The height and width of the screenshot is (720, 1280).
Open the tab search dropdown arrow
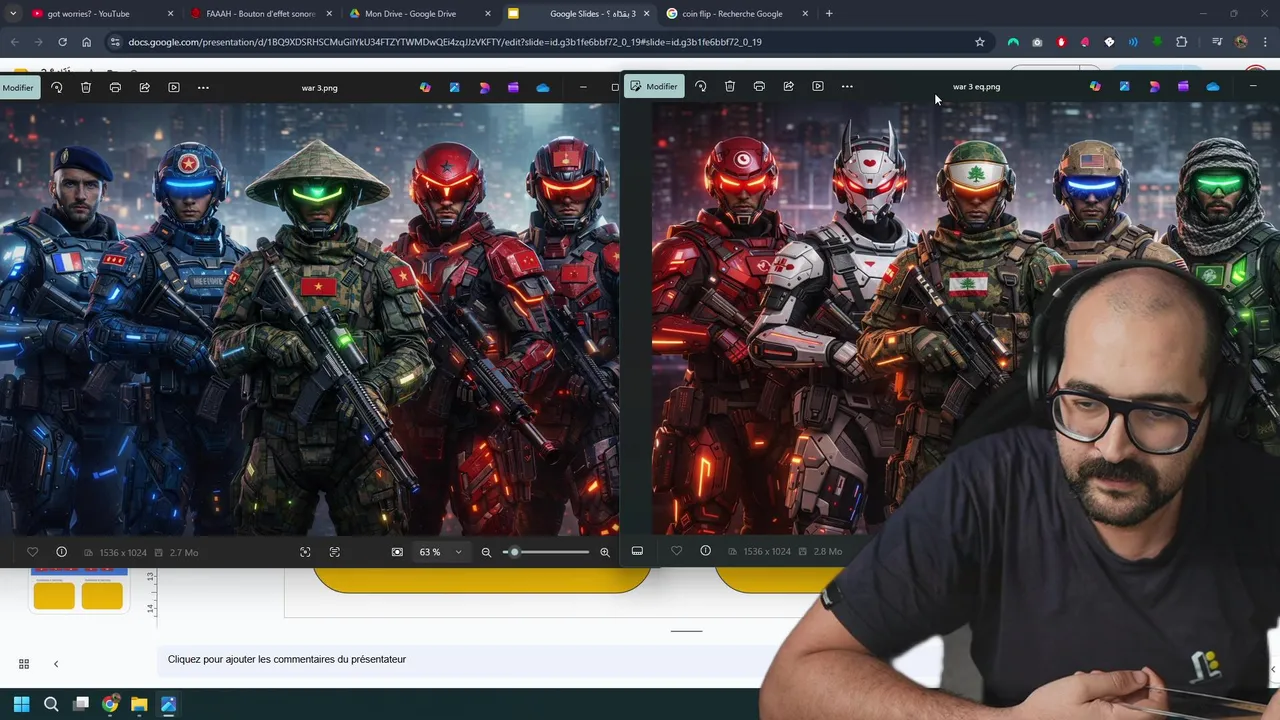12,14
